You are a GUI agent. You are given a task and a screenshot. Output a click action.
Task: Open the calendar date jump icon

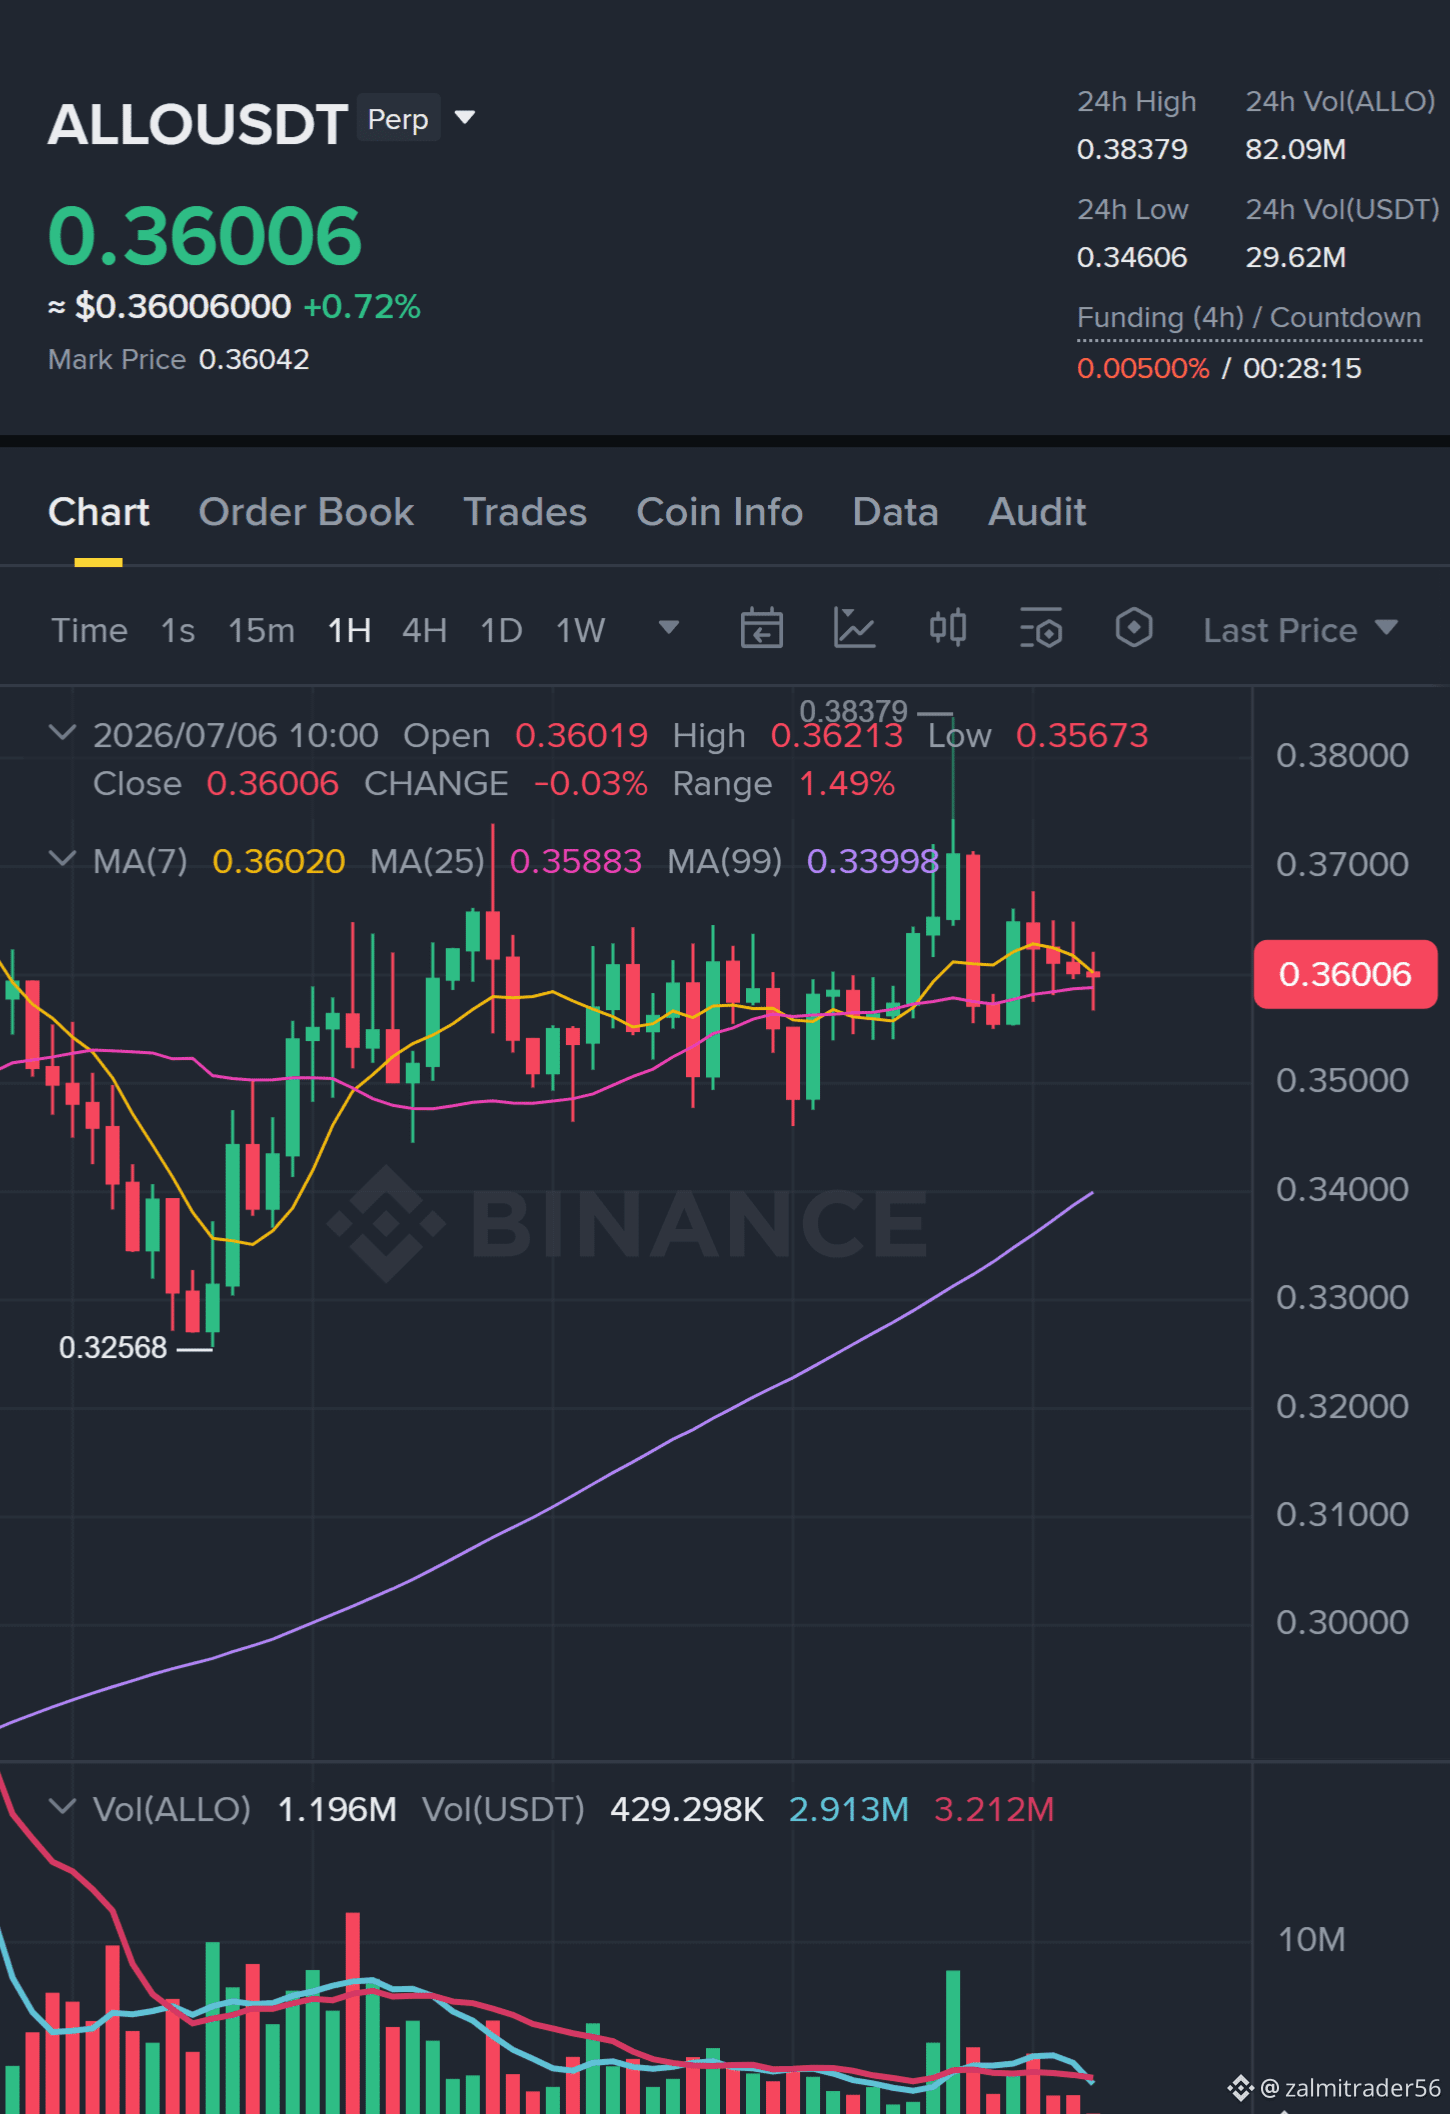761,629
